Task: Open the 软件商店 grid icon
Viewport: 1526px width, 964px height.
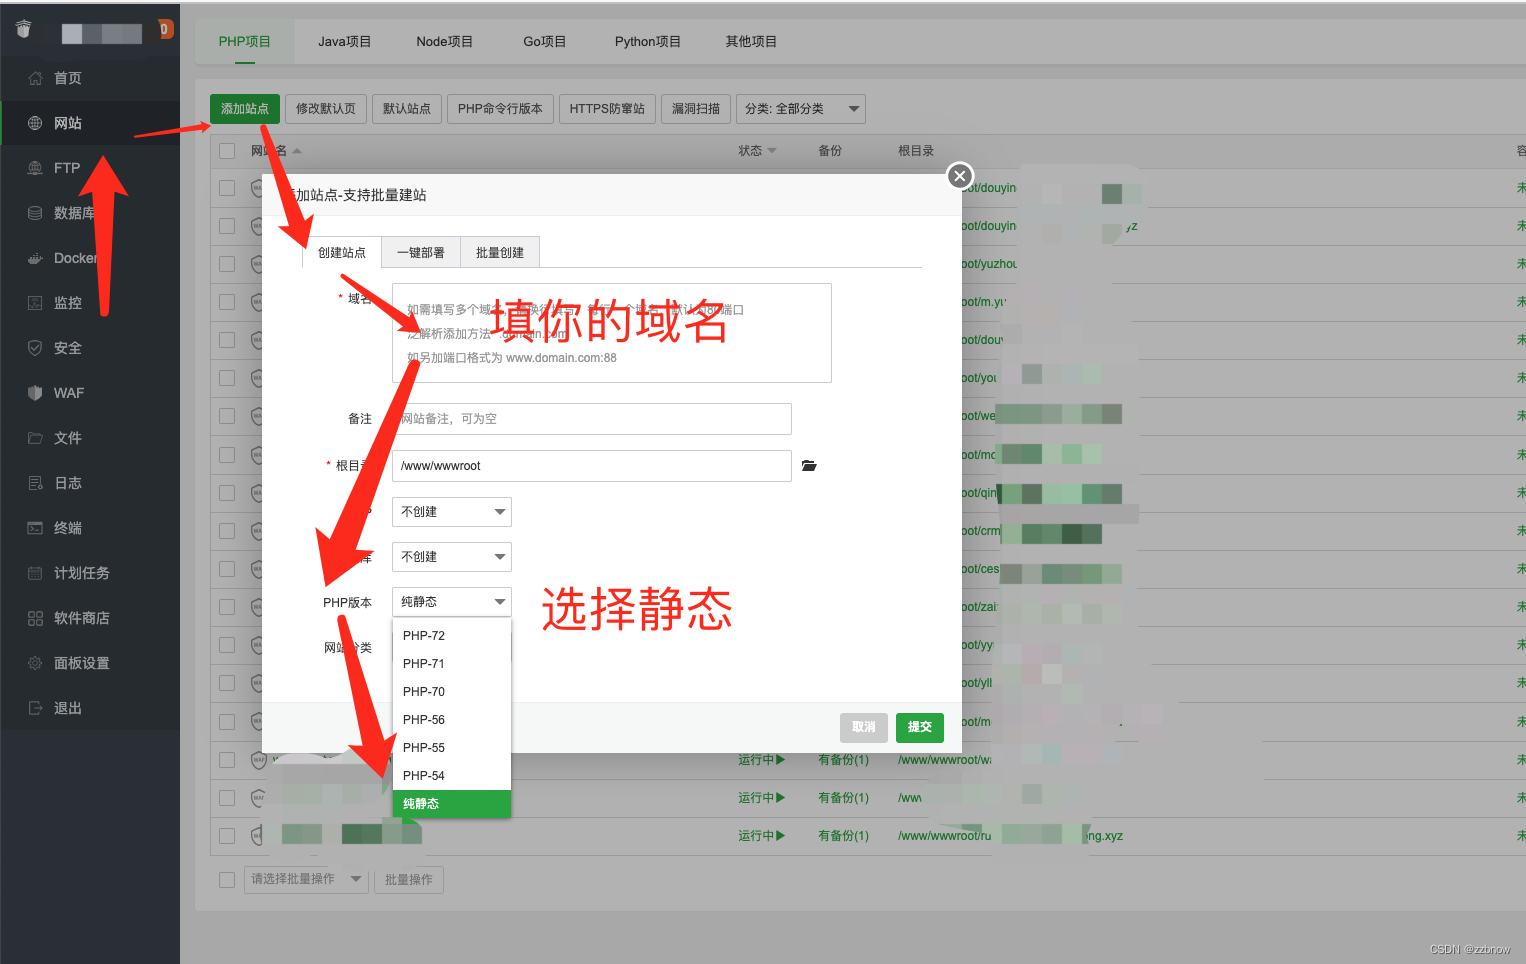Action: tap(35, 618)
